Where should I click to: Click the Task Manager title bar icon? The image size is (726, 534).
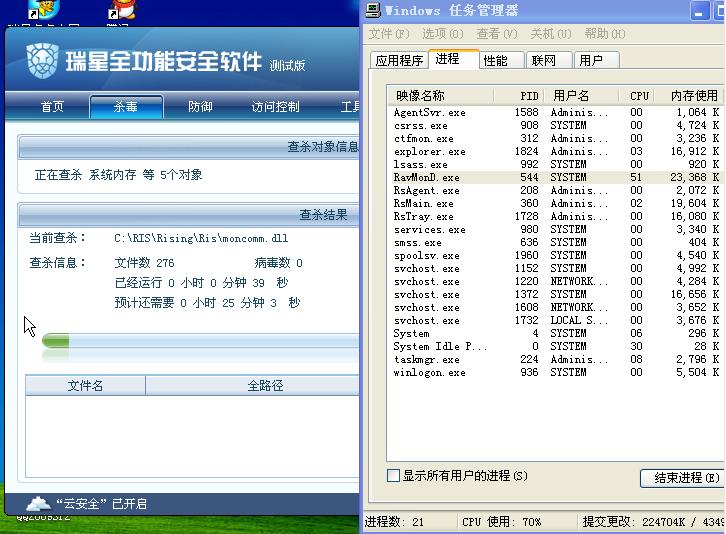[x=373, y=10]
